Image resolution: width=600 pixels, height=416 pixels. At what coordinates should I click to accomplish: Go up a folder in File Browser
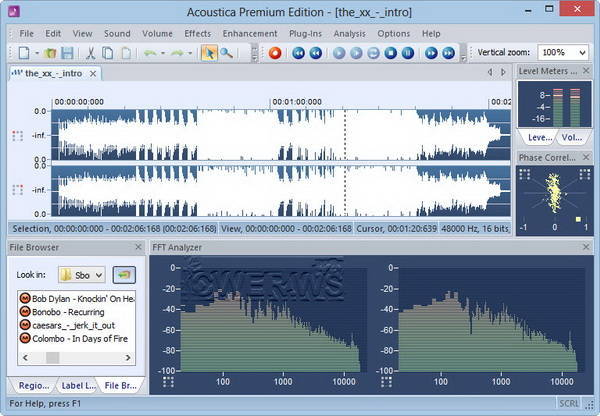pyautogui.click(x=125, y=273)
